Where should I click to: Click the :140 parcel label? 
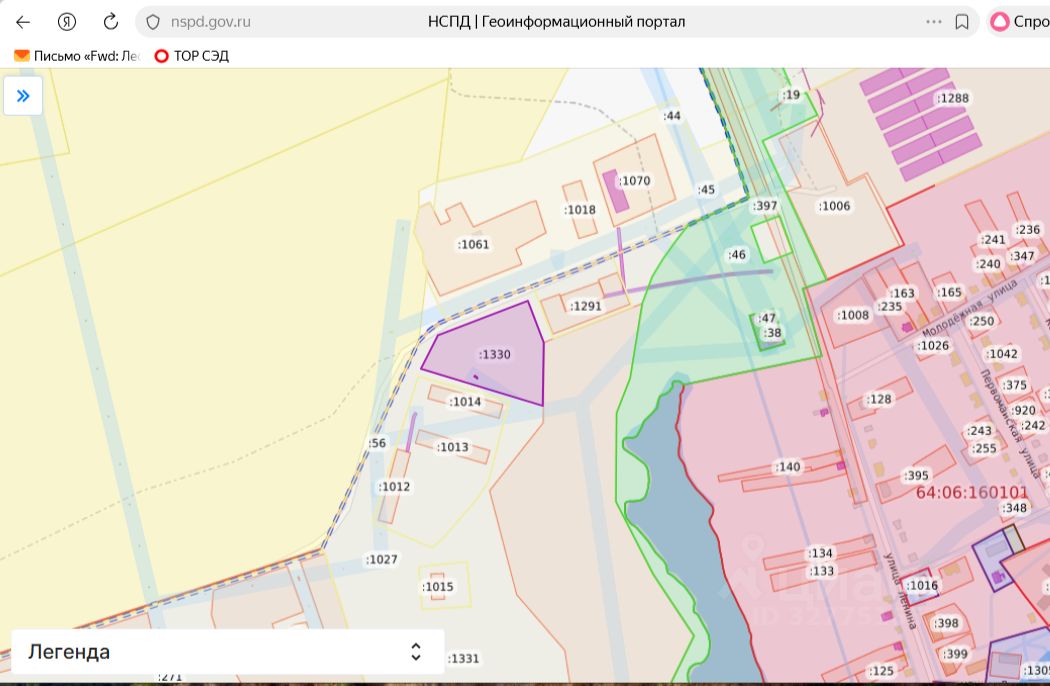pyautogui.click(x=788, y=467)
